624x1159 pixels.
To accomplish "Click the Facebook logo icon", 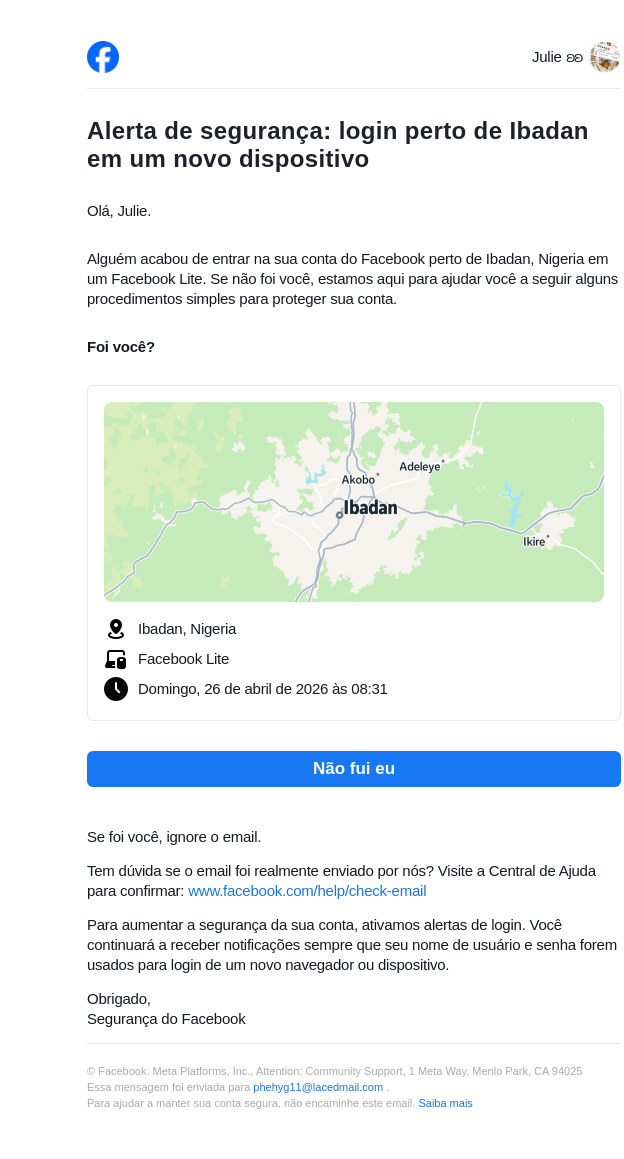I will pos(103,57).
